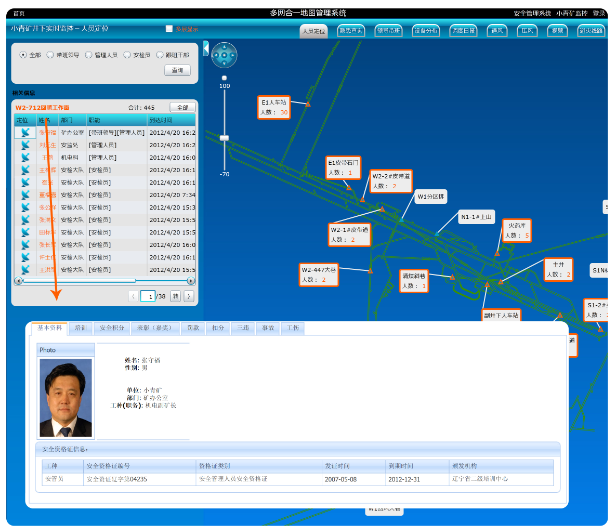Click the map zoom slider handle
Image resolution: width=615 pixels, height=532 pixels.
[224, 138]
